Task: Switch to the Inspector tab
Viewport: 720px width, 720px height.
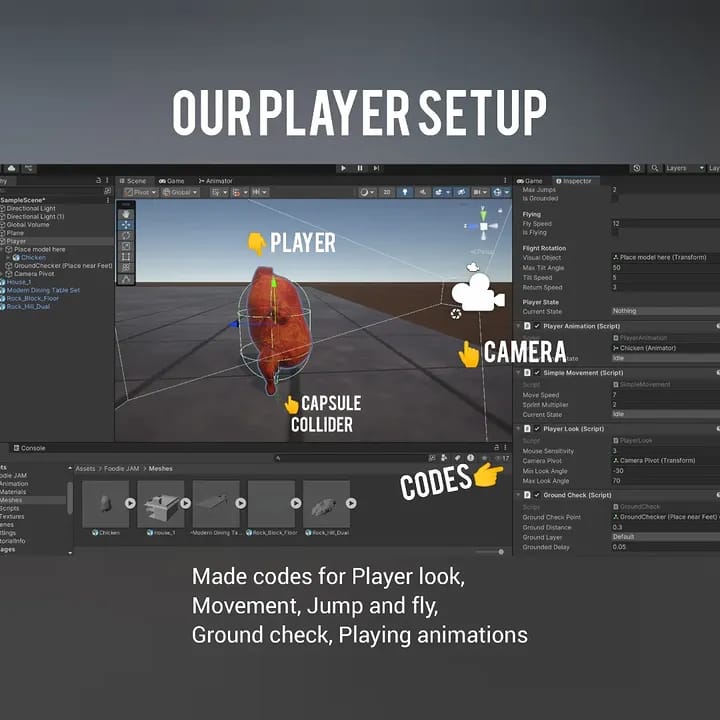Action: (x=574, y=181)
